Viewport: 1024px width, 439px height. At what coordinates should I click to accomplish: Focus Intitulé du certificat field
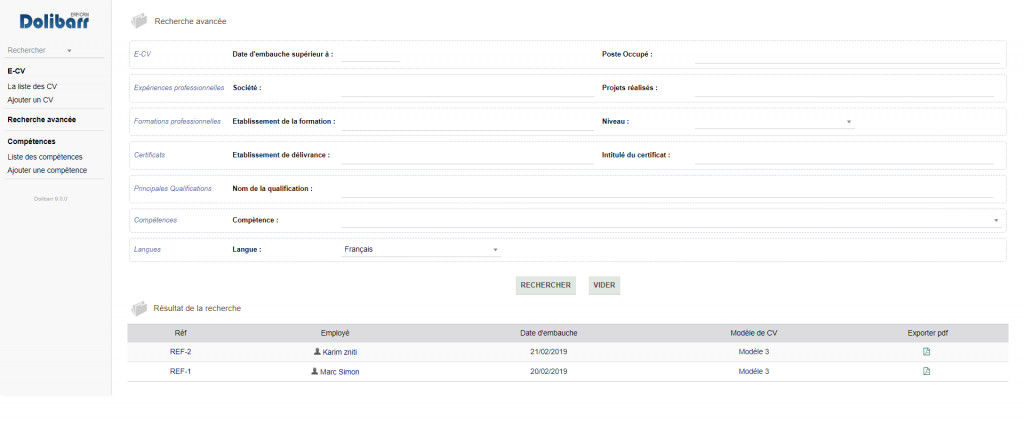click(844, 157)
